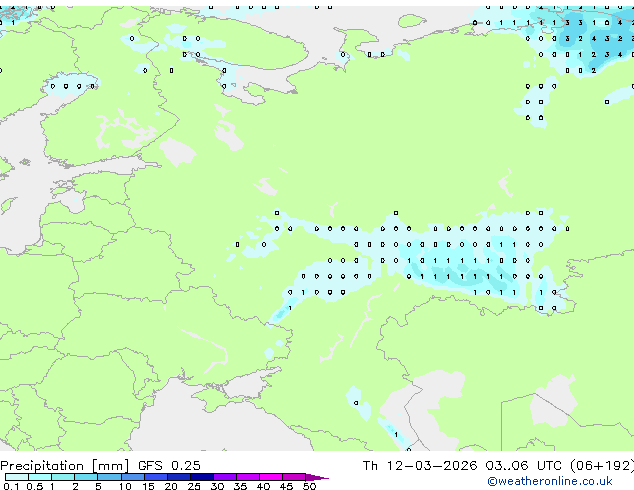Click the legend label "35"

point(240,486)
